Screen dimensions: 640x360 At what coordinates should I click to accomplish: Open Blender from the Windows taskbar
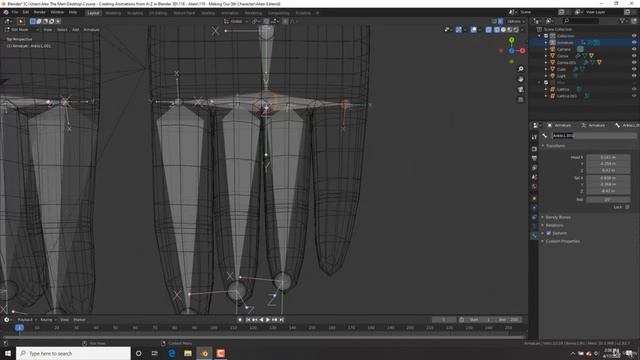204,353
